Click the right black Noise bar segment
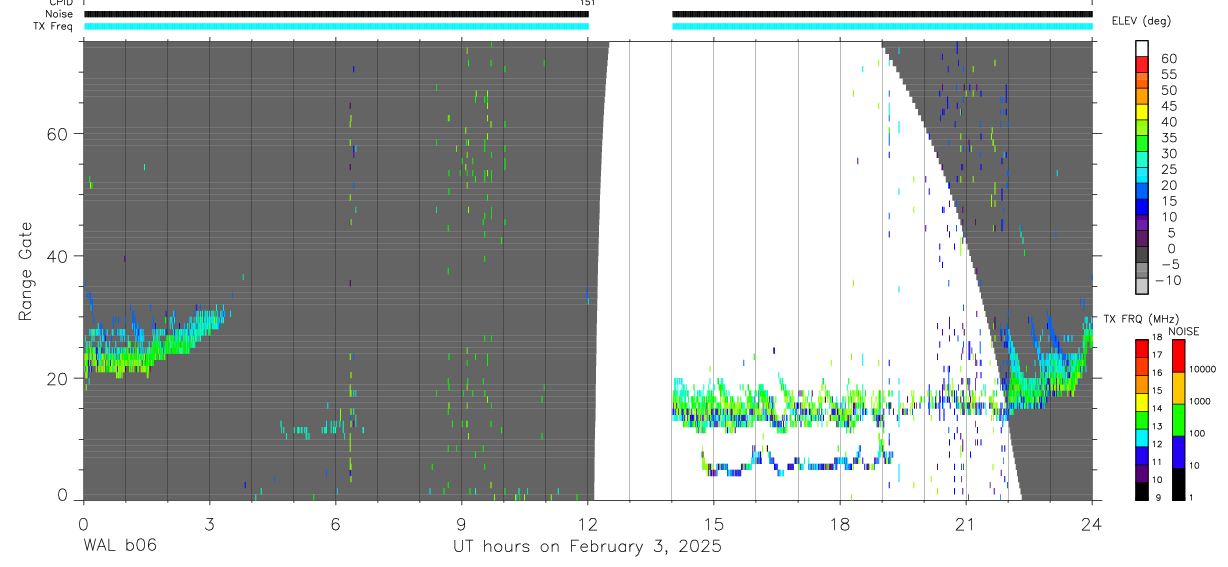Image resolution: width=1228 pixels, height=567 pixels. (882, 14)
